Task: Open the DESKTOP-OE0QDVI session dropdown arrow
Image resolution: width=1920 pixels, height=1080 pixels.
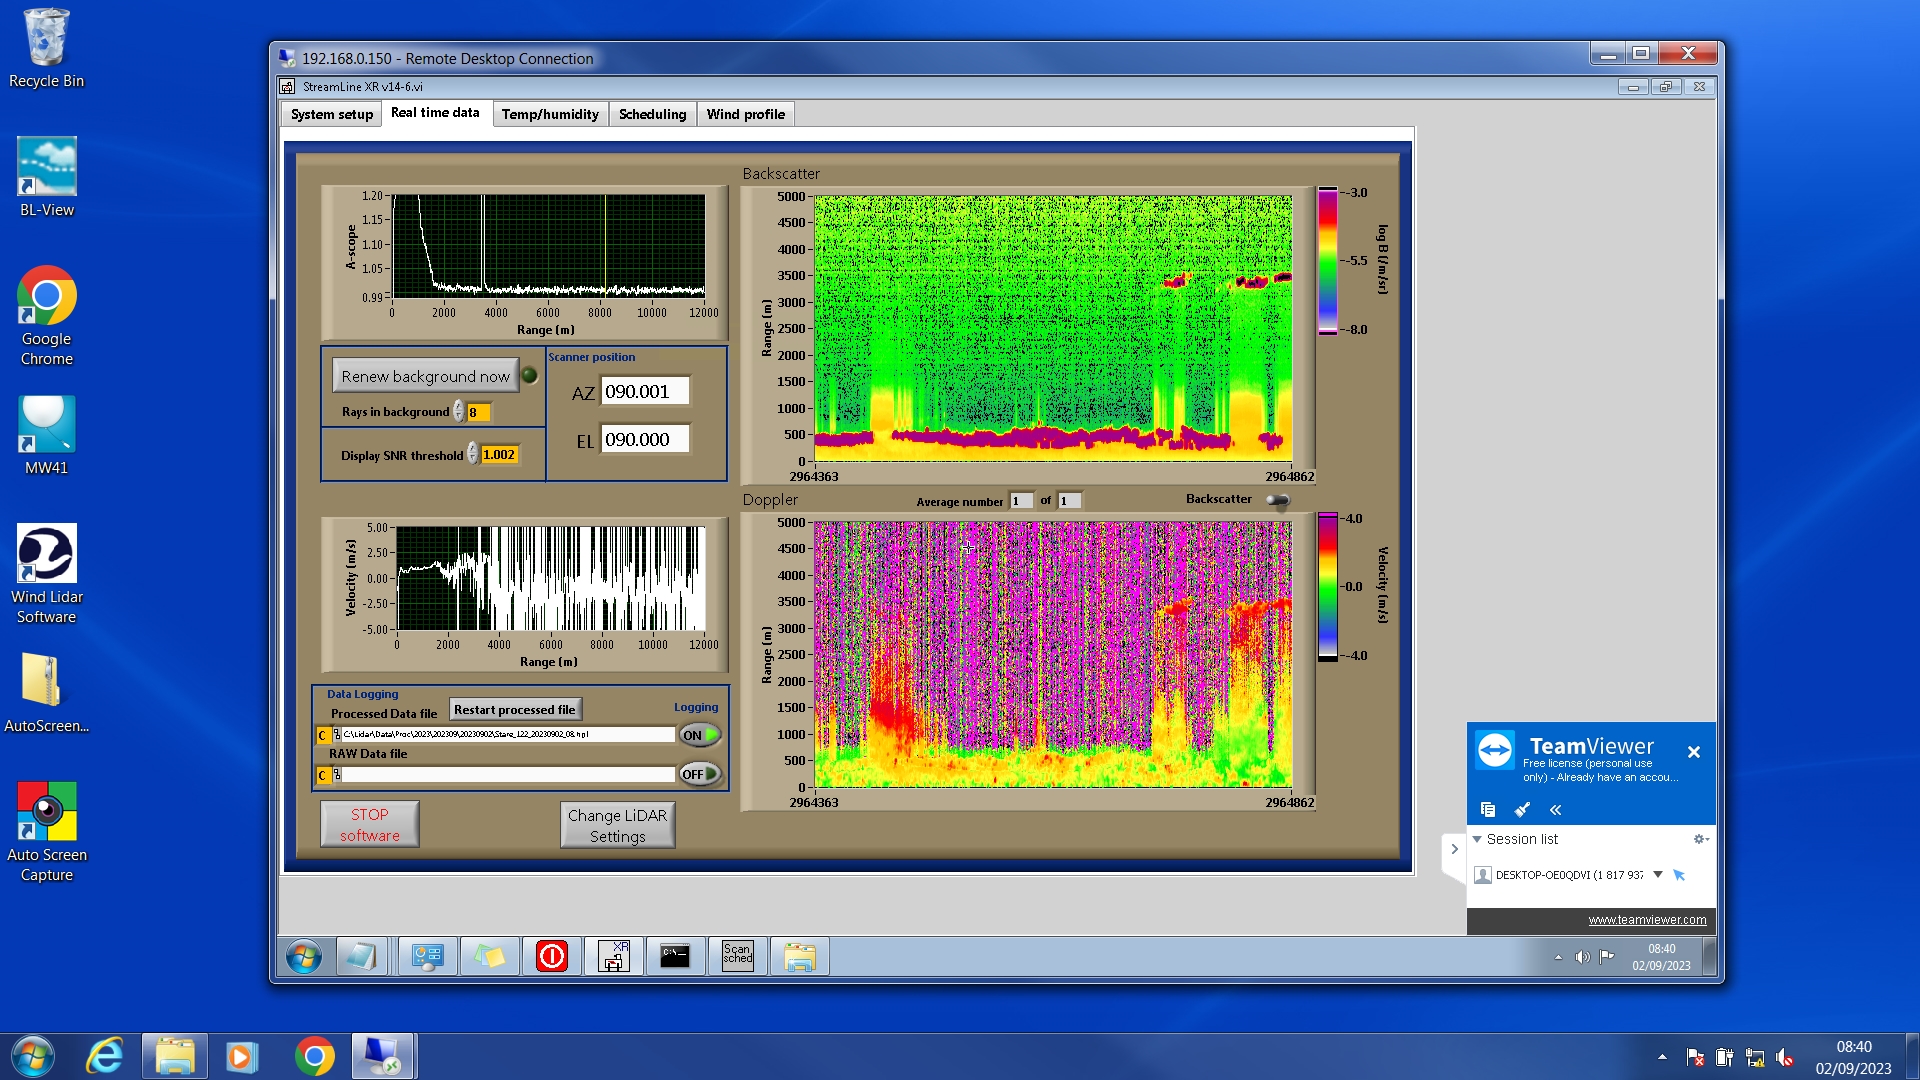Action: [x=1657, y=874]
